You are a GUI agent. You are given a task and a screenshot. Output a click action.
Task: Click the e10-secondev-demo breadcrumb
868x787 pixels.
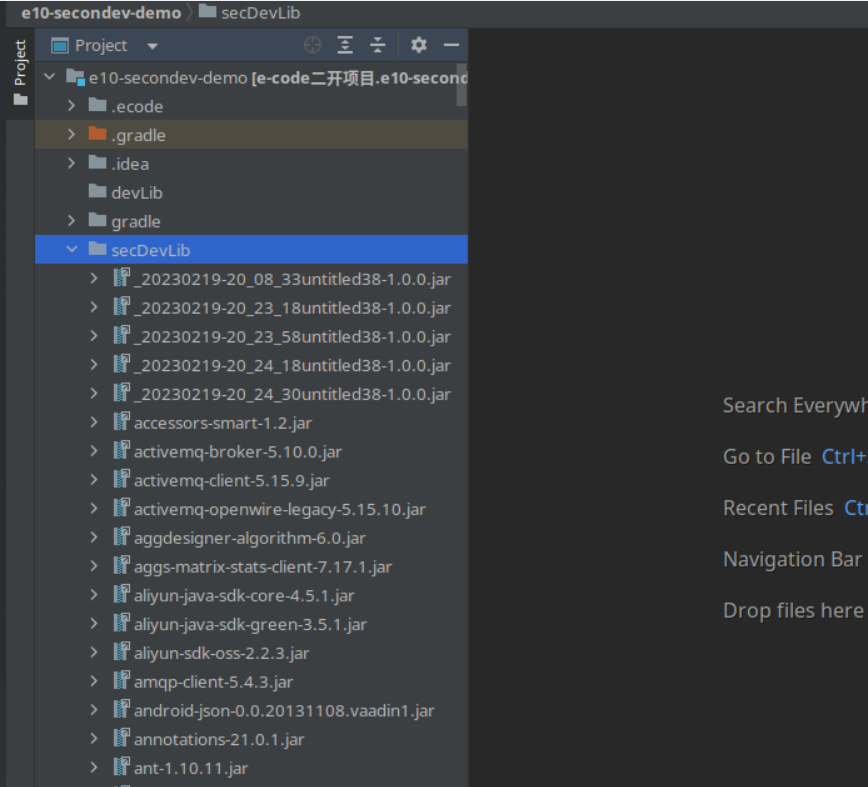(x=101, y=13)
